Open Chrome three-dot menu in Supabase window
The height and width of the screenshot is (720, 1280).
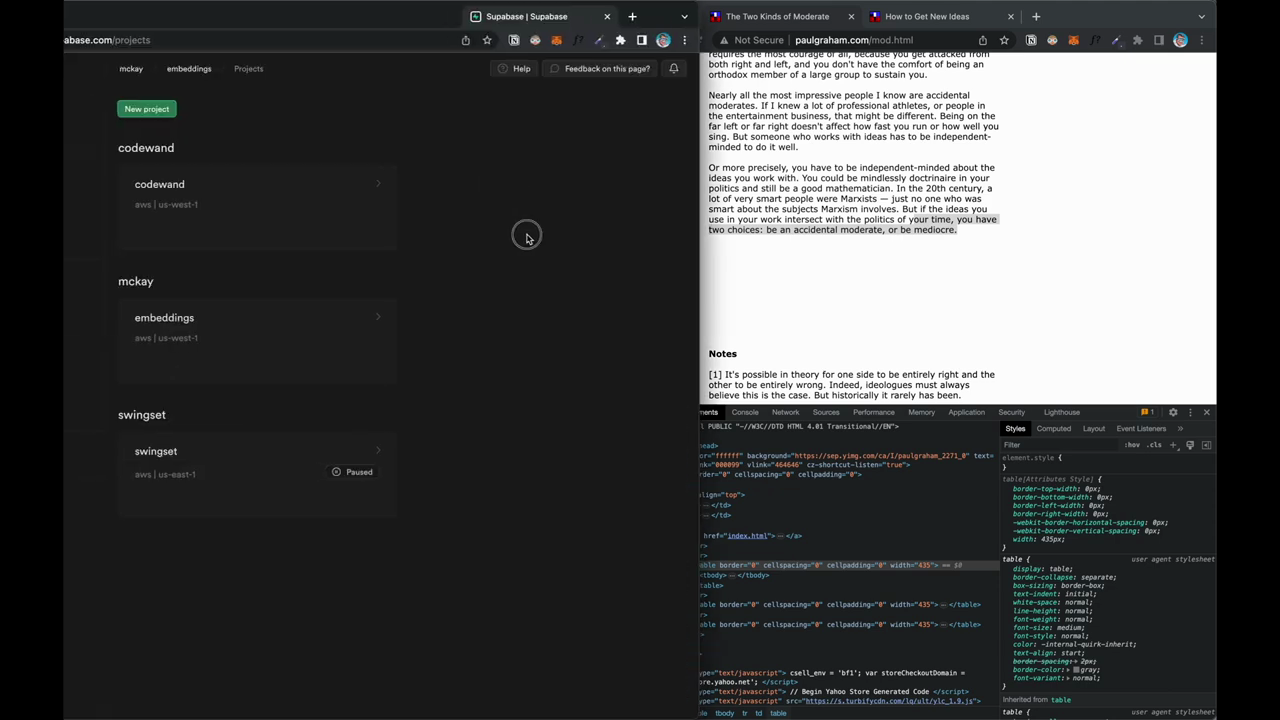click(685, 40)
